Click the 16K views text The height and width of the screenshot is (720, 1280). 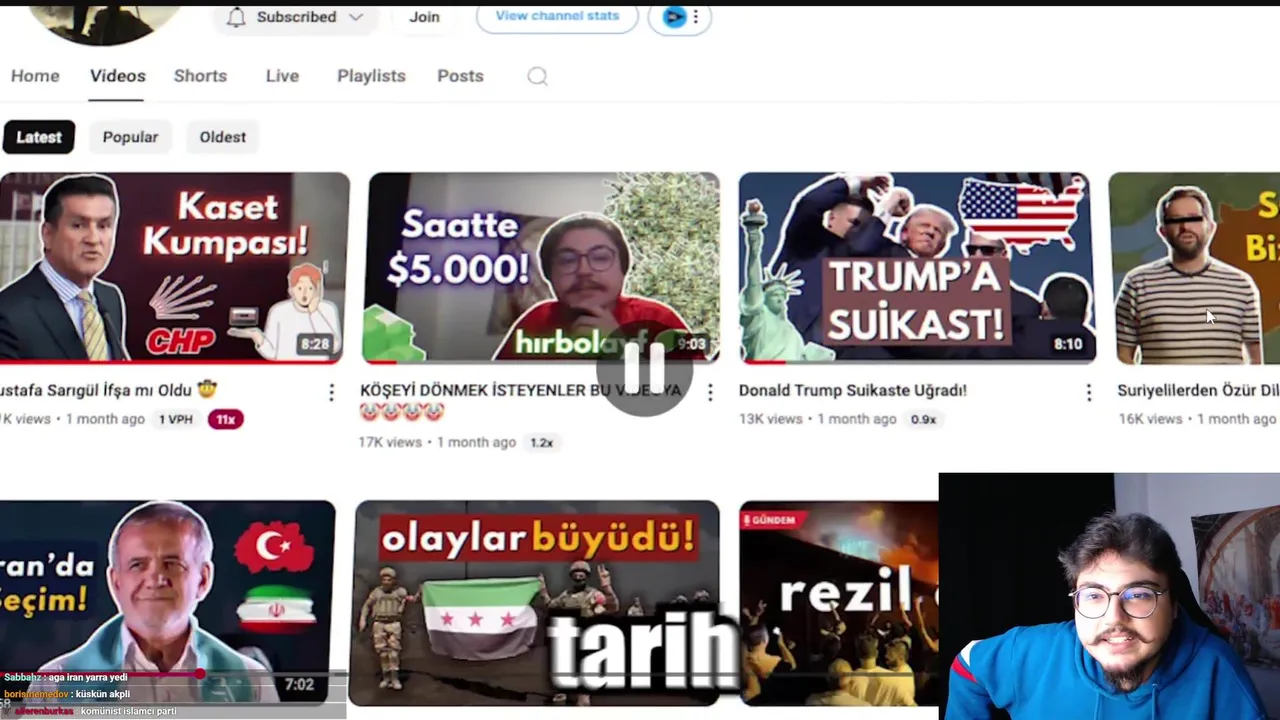(1150, 419)
